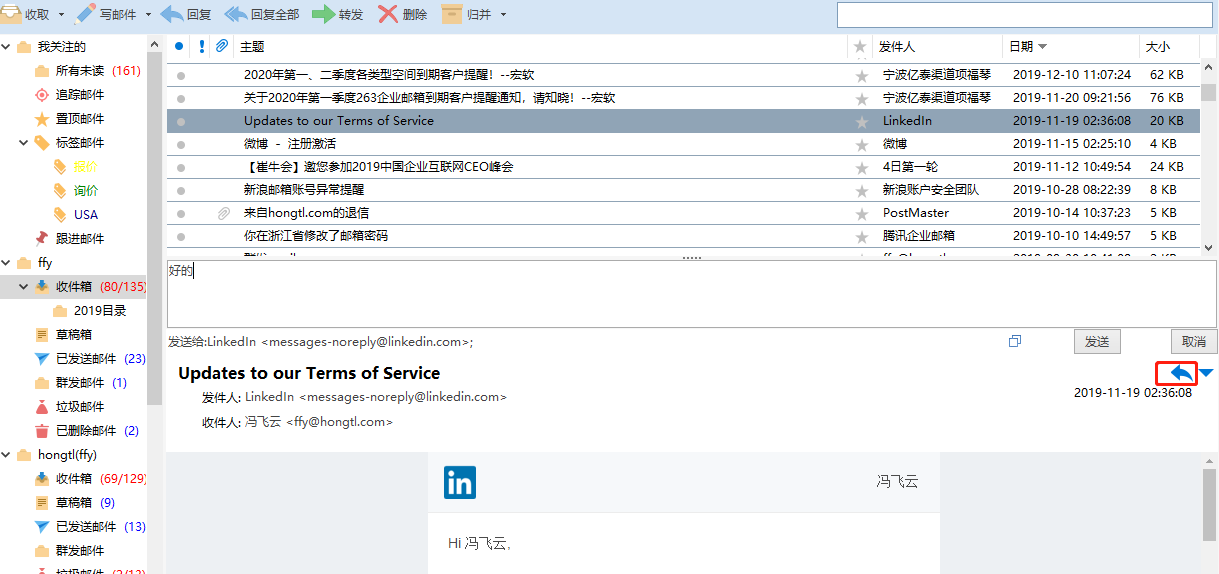
Task: Click the blue reply arrow in message header
Action: coord(1181,373)
